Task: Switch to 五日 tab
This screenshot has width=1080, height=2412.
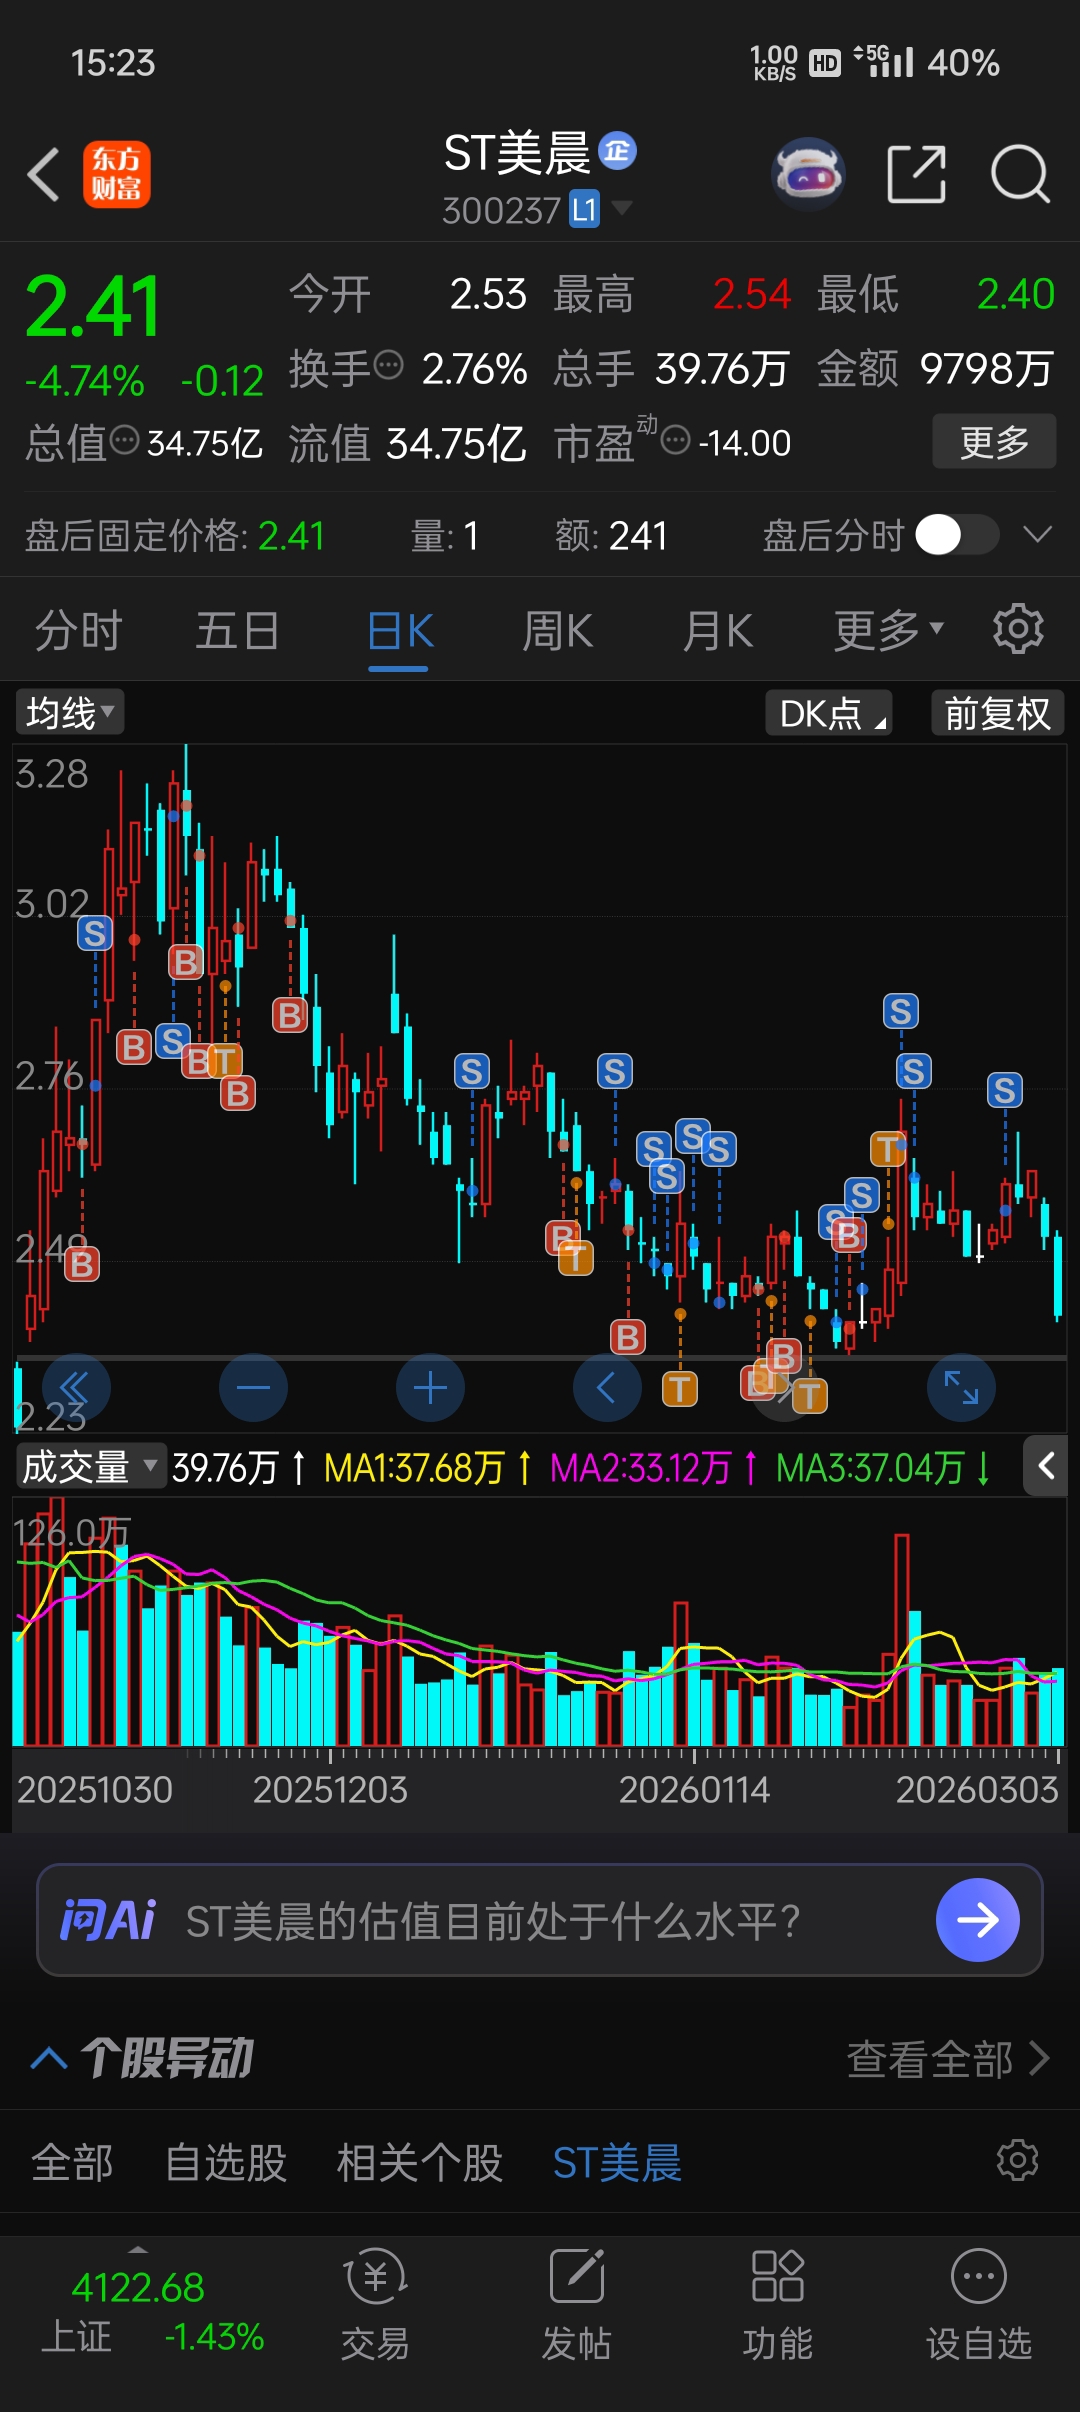Action: coord(237,631)
